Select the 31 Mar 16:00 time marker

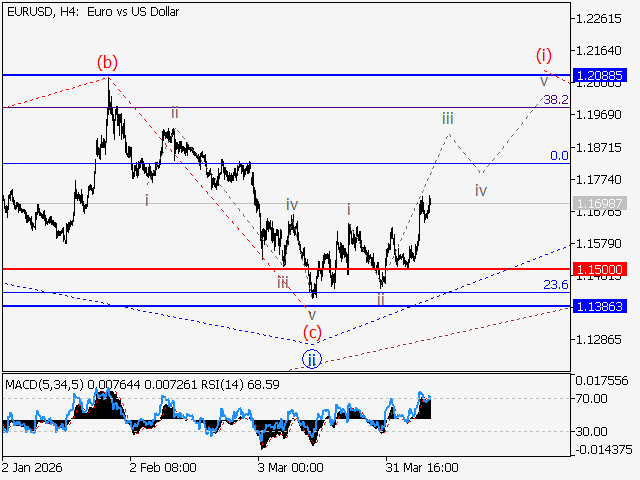click(x=422, y=467)
